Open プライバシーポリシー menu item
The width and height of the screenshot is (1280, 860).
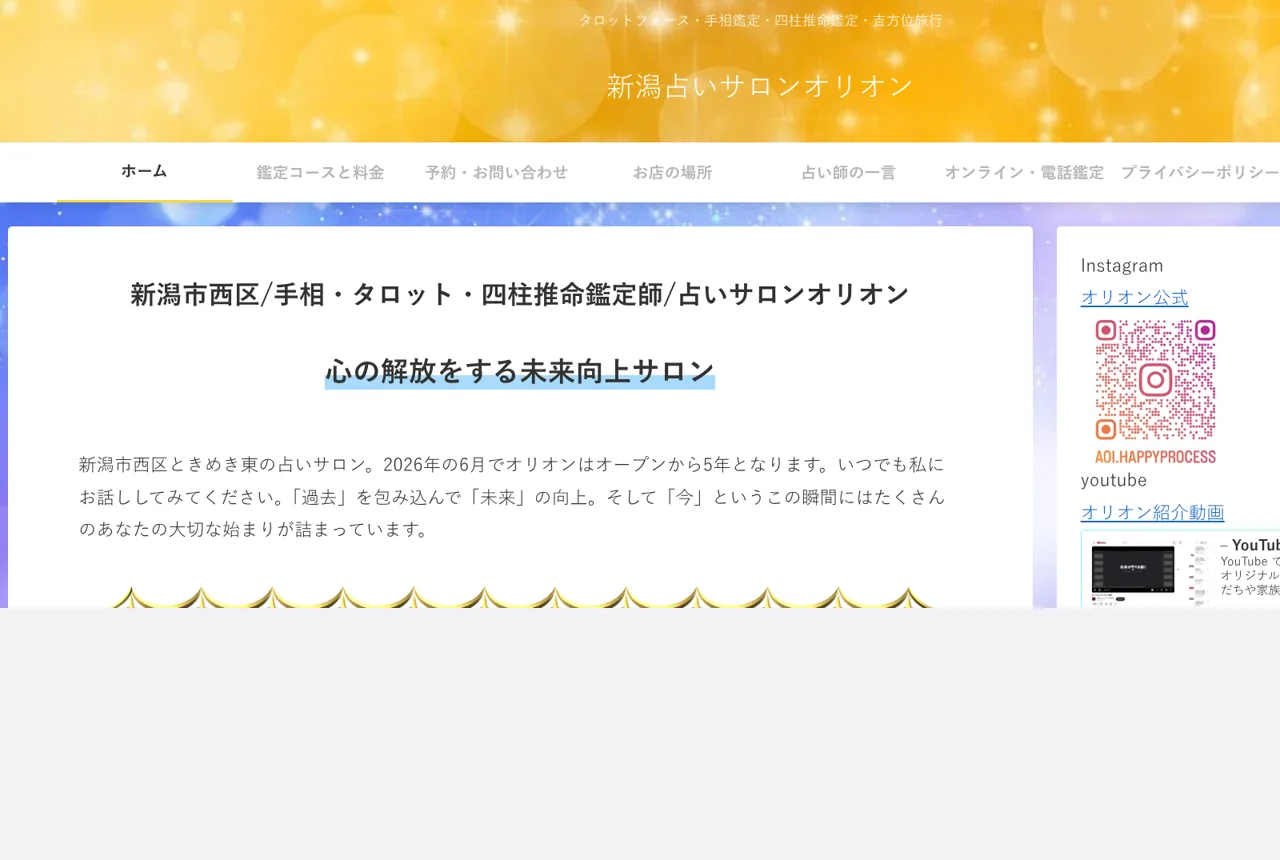click(1198, 172)
